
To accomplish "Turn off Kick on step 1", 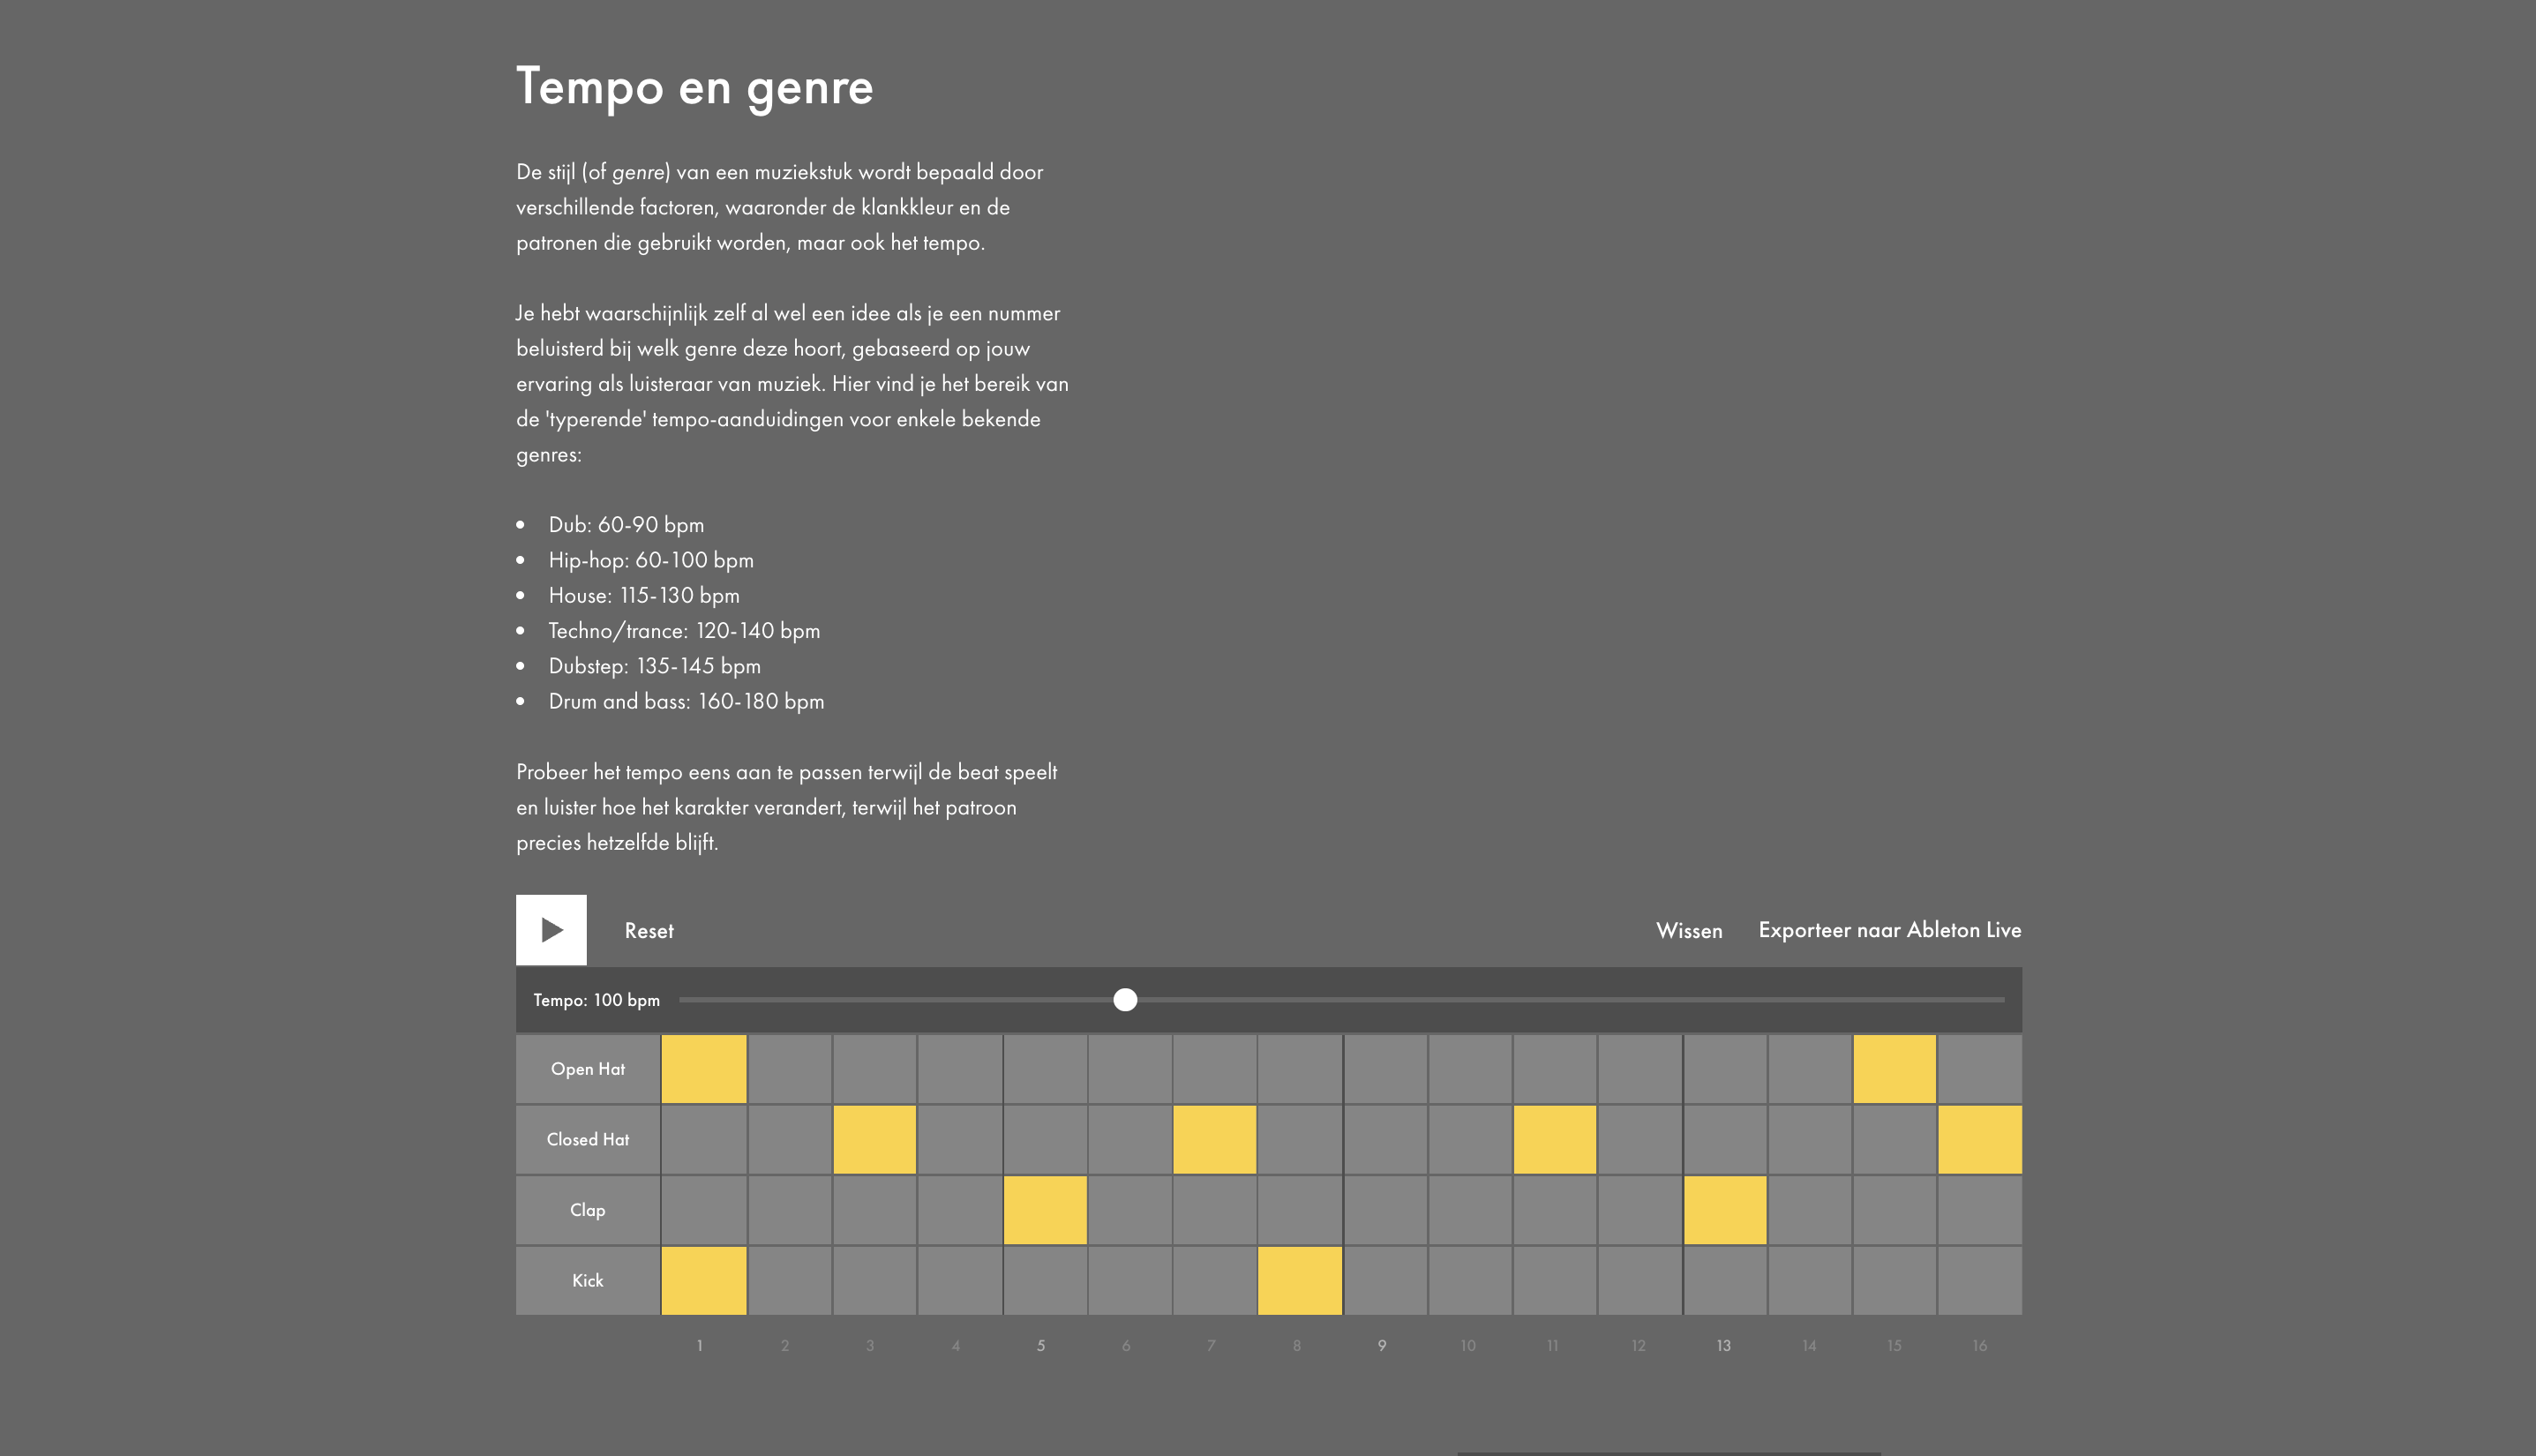I will [704, 1280].
